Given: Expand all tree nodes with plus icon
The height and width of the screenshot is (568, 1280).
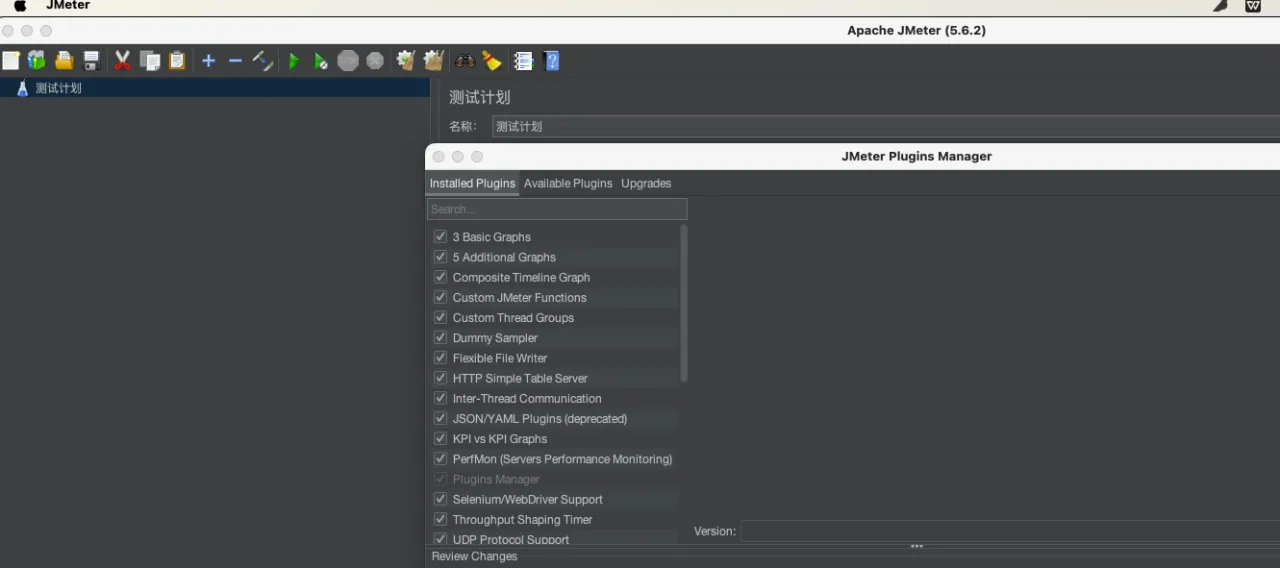Looking at the screenshot, I should [208, 61].
